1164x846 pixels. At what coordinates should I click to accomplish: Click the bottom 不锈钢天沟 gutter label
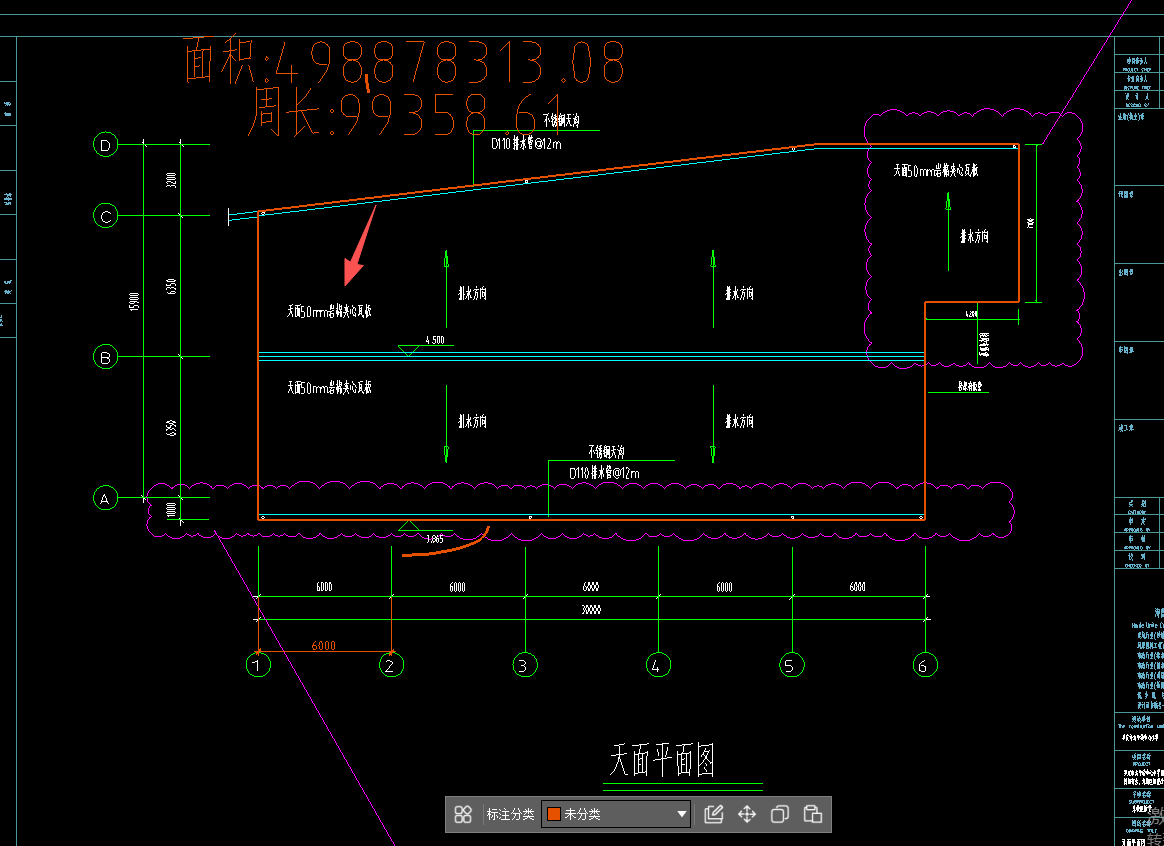[606, 451]
